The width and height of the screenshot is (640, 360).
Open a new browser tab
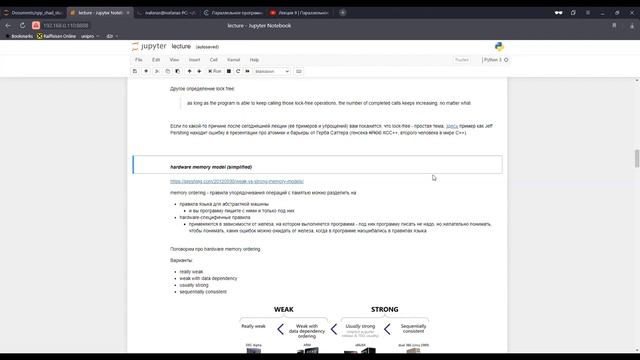pos(342,13)
